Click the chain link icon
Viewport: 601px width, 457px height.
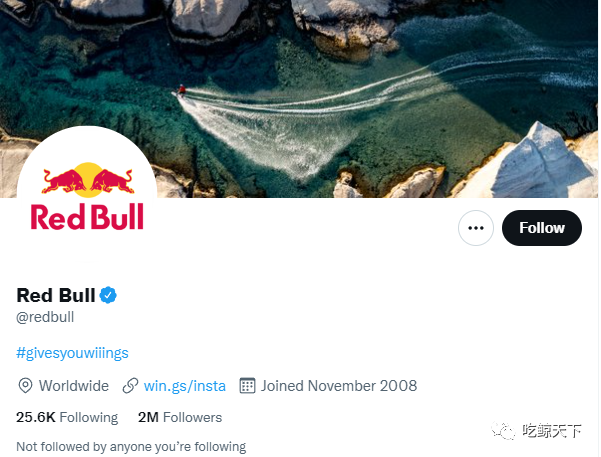pos(130,386)
